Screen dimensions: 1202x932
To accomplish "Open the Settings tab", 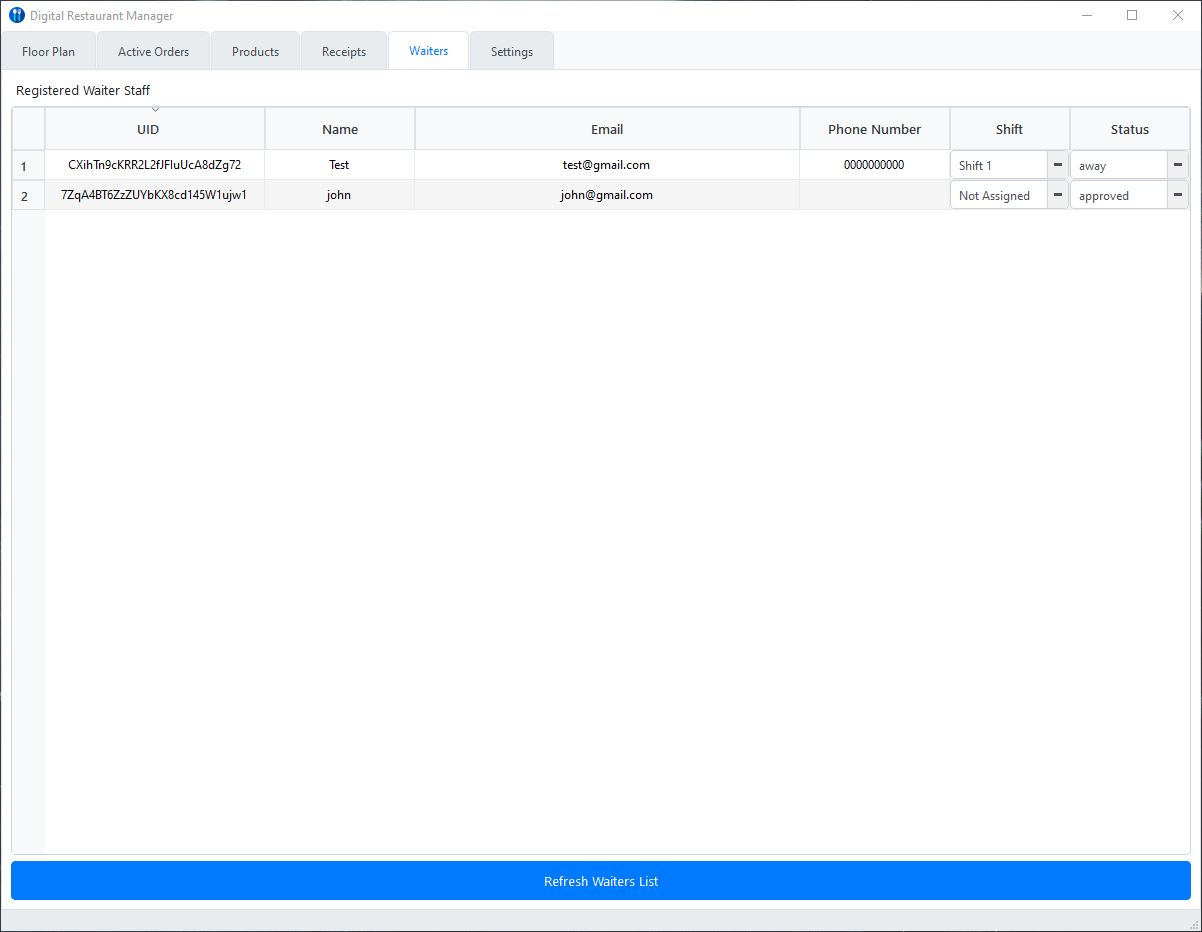I will [x=511, y=51].
